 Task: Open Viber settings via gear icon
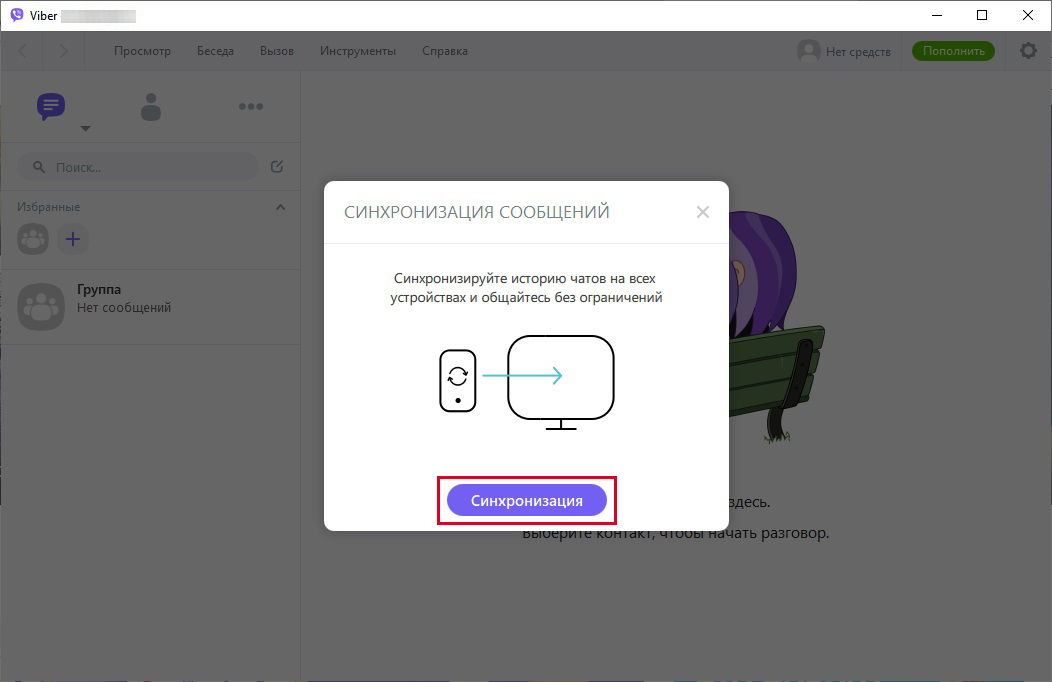(1028, 50)
